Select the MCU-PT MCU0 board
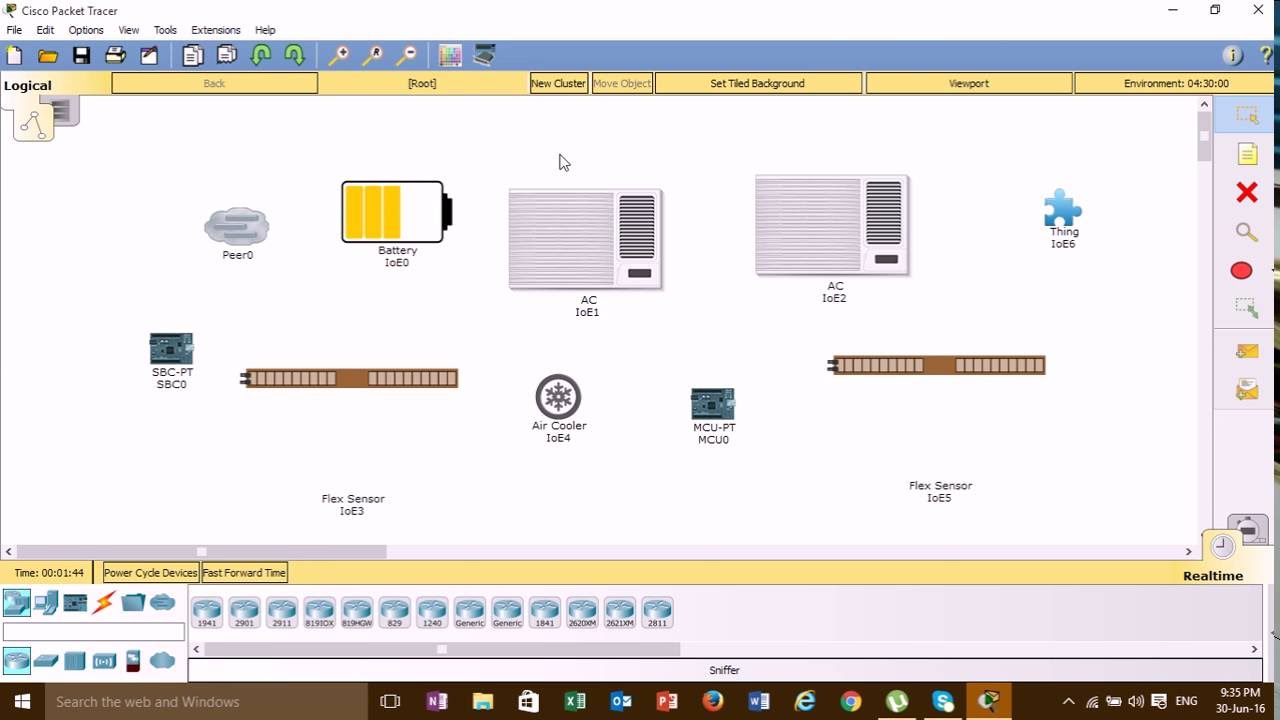The width and height of the screenshot is (1280, 720). point(713,404)
